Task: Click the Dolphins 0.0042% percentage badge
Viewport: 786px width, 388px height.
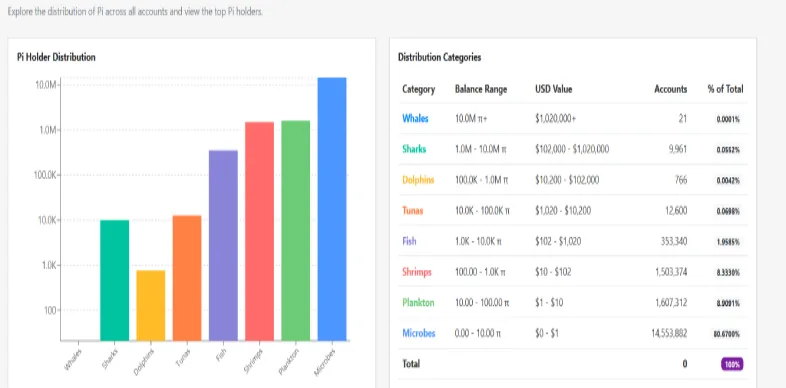Action: 728,181
